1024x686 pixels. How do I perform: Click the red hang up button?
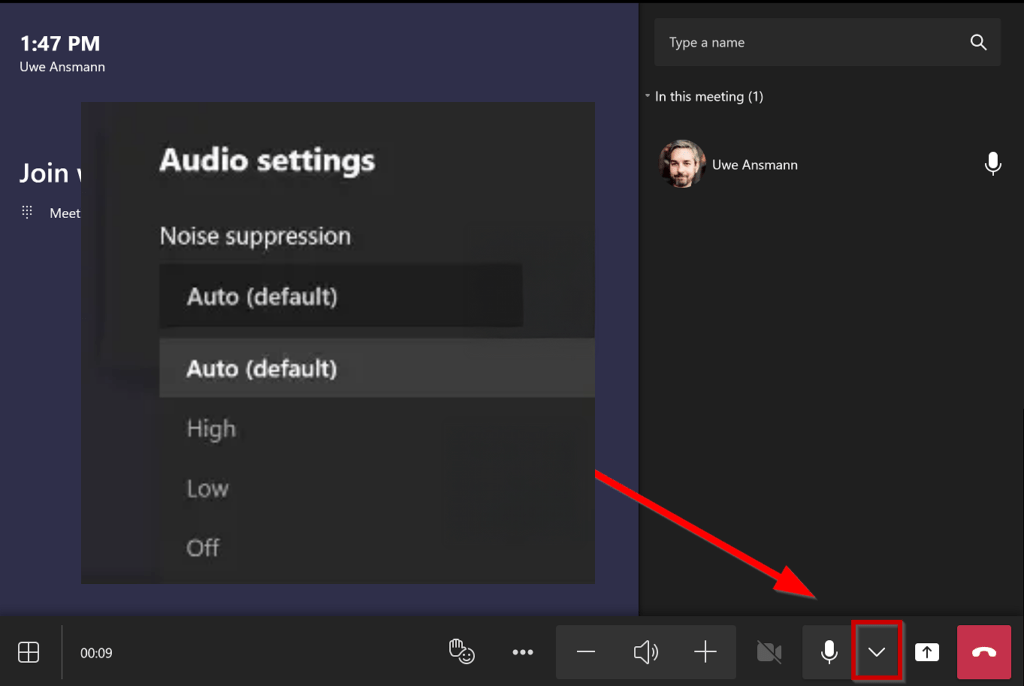984,653
